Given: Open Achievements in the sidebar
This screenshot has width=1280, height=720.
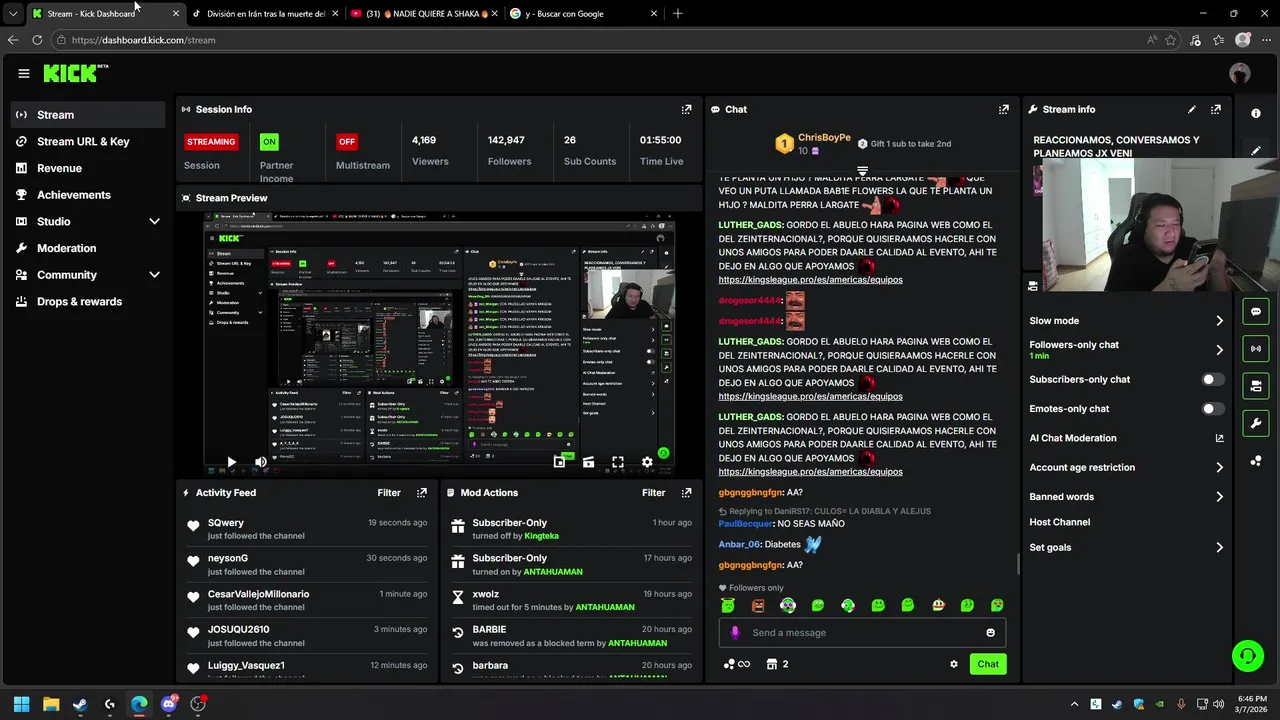Looking at the screenshot, I should pos(88,195).
